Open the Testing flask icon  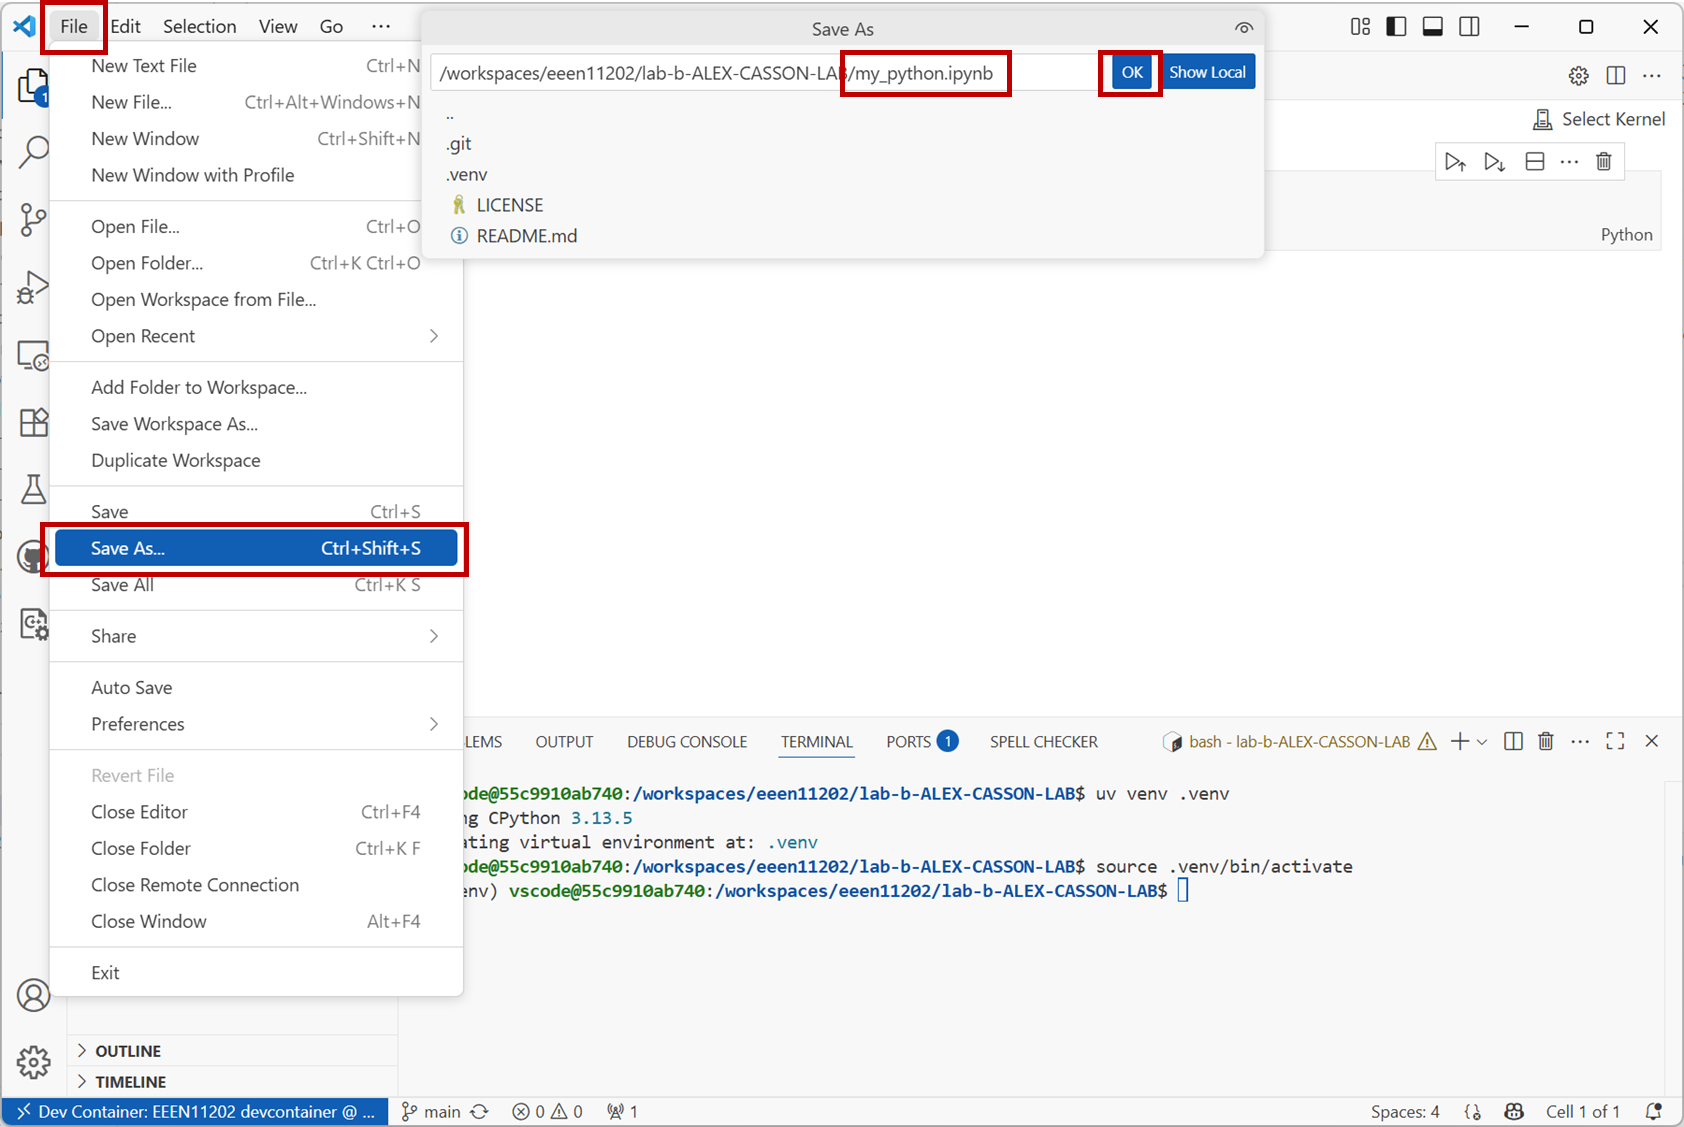33,489
